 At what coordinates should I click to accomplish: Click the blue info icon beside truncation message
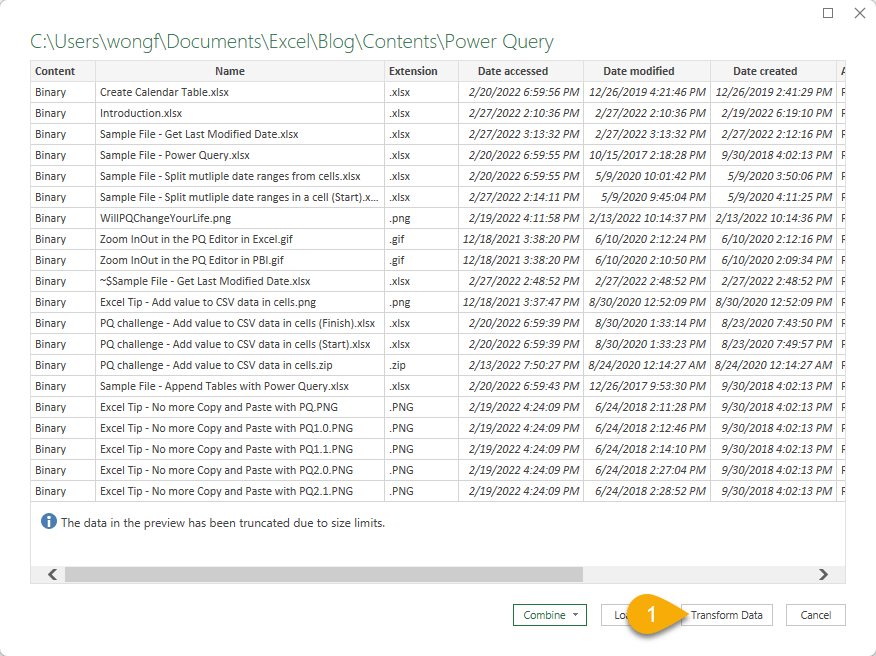point(48,522)
